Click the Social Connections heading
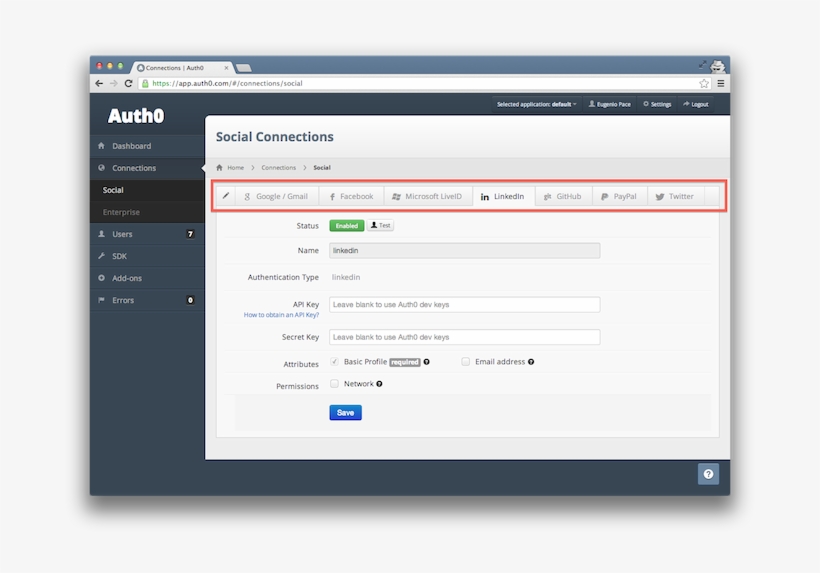 click(275, 136)
